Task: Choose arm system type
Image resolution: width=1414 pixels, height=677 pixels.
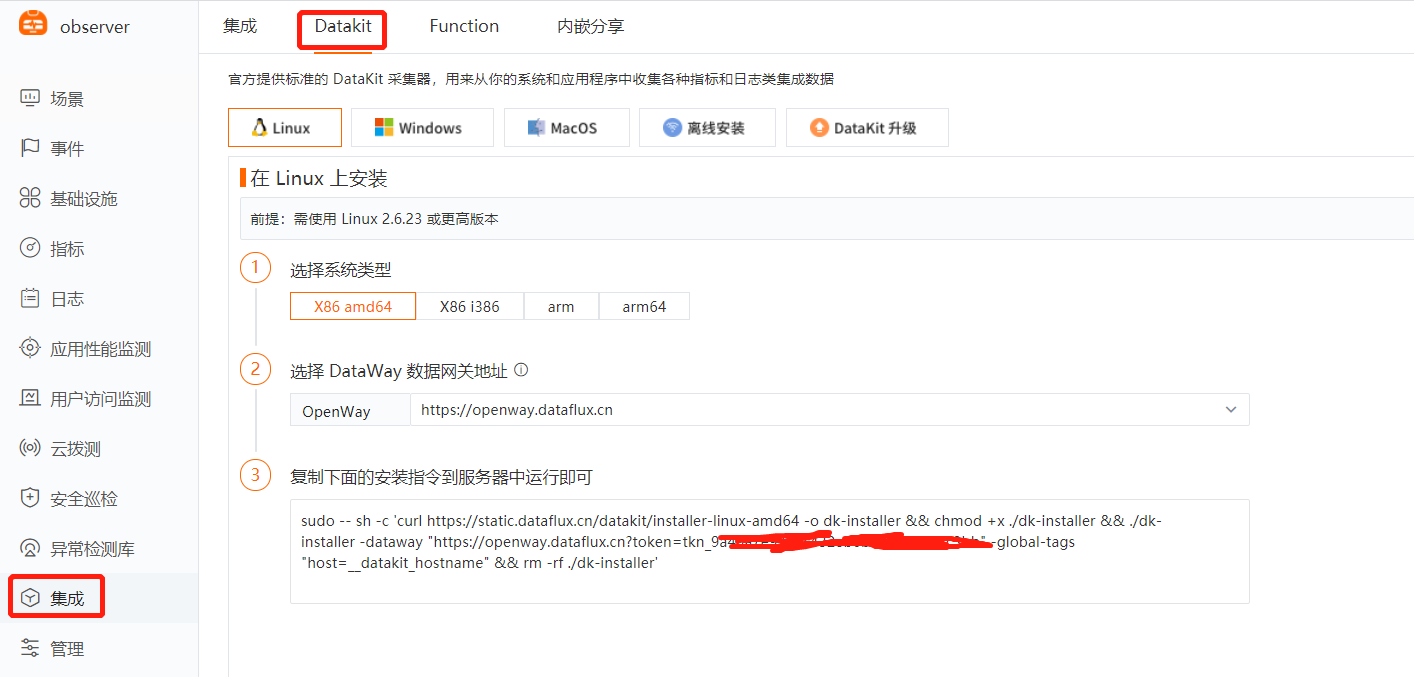Action: pyautogui.click(x=561, y=306)
